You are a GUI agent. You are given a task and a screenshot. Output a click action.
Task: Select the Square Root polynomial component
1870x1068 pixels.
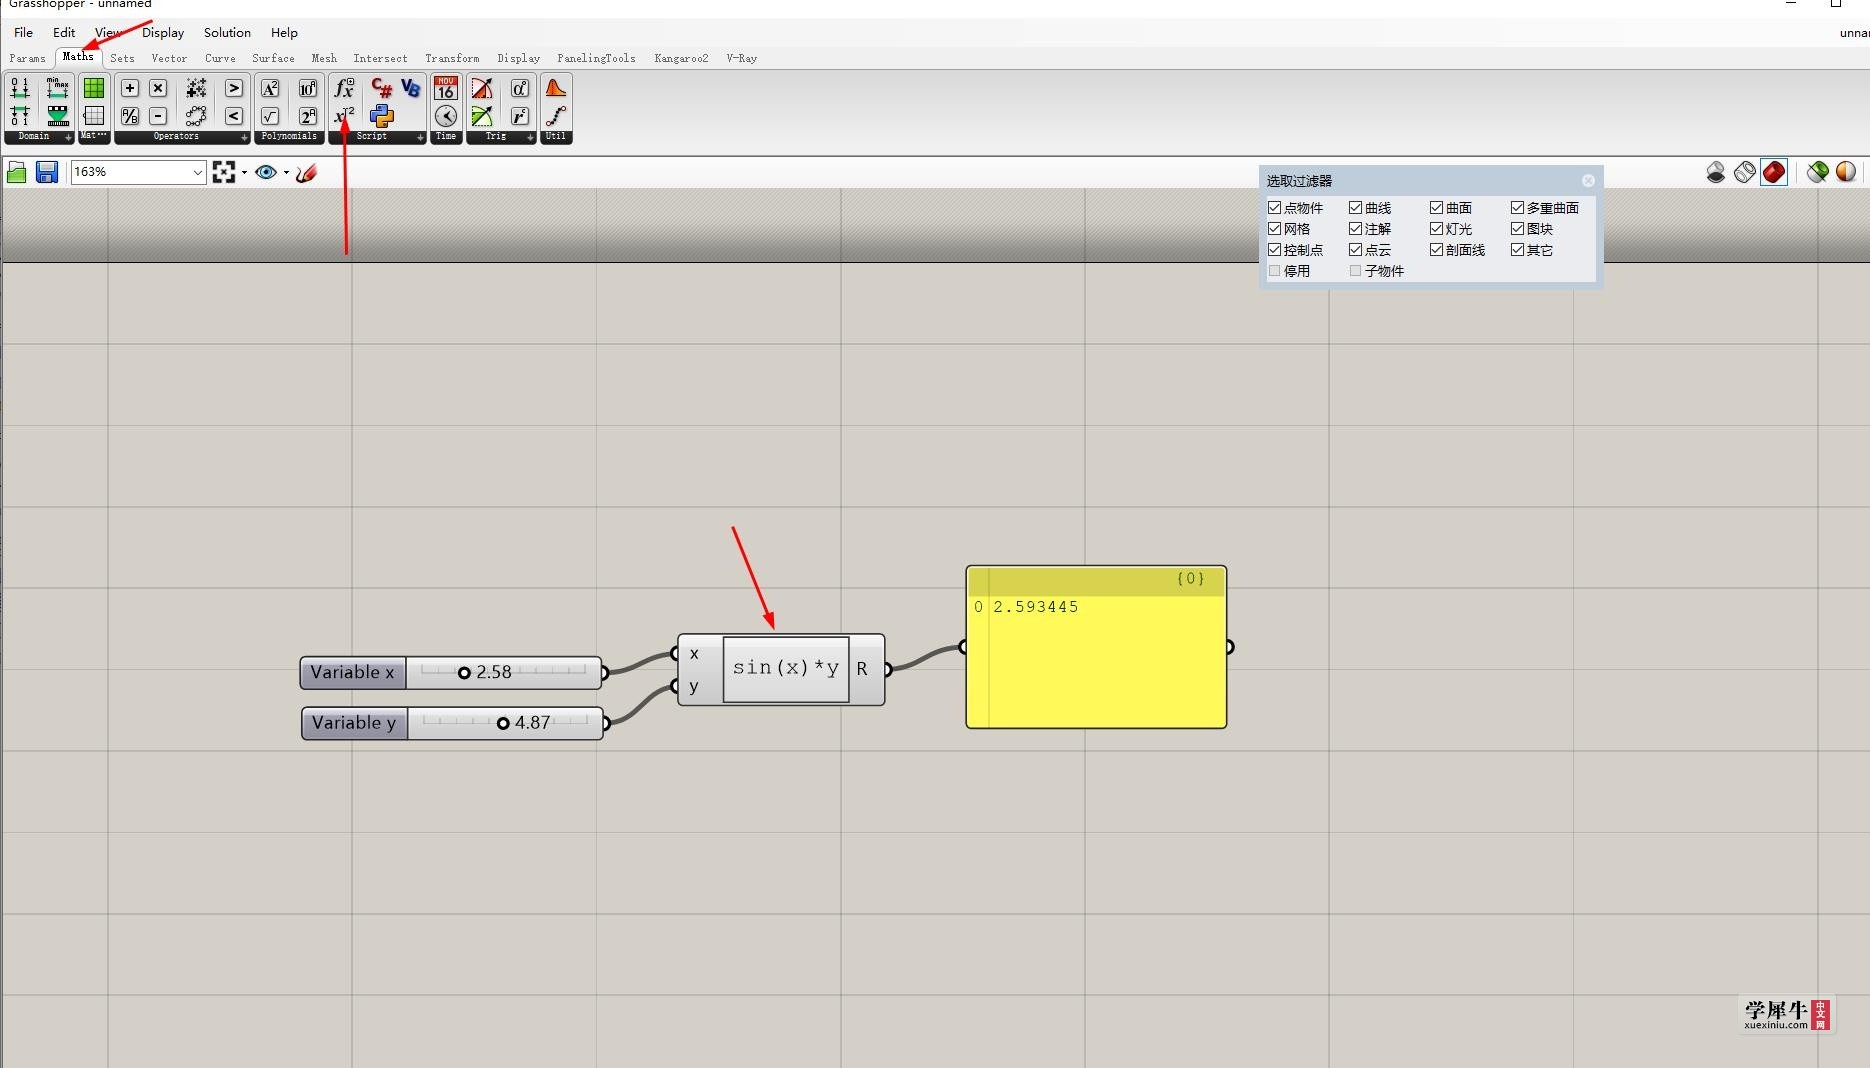(x=270, y=116)
